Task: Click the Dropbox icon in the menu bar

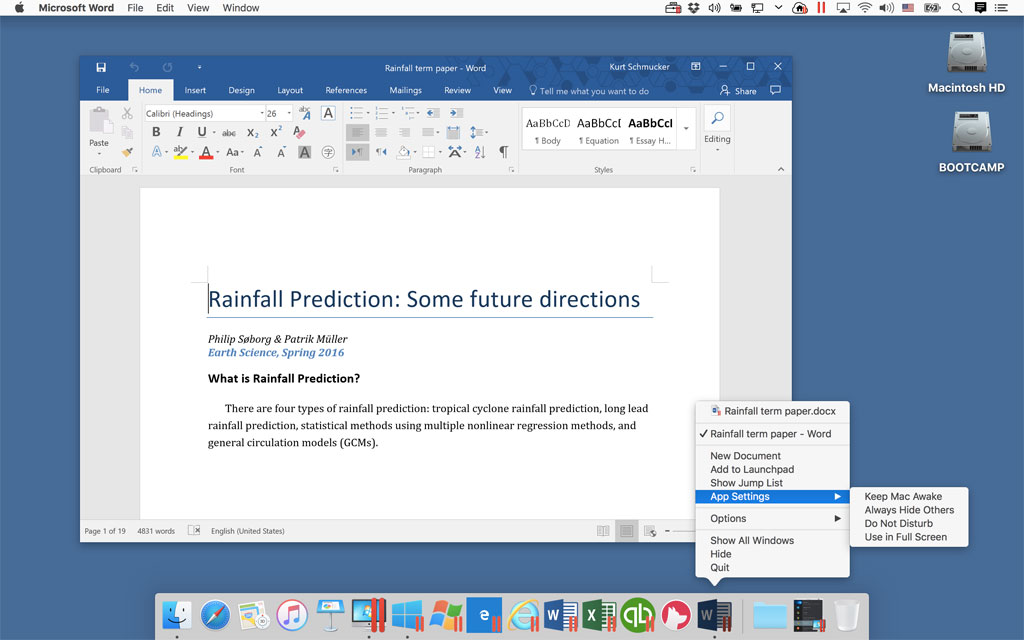Action: (694, 8)
